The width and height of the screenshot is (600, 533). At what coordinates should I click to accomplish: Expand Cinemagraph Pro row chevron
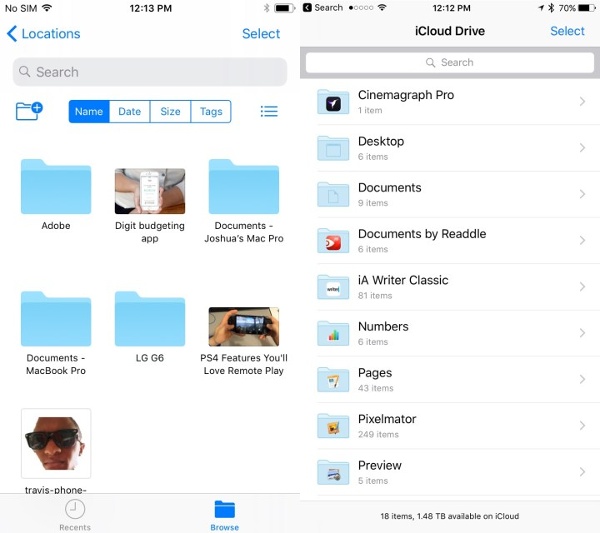point(582,101)
